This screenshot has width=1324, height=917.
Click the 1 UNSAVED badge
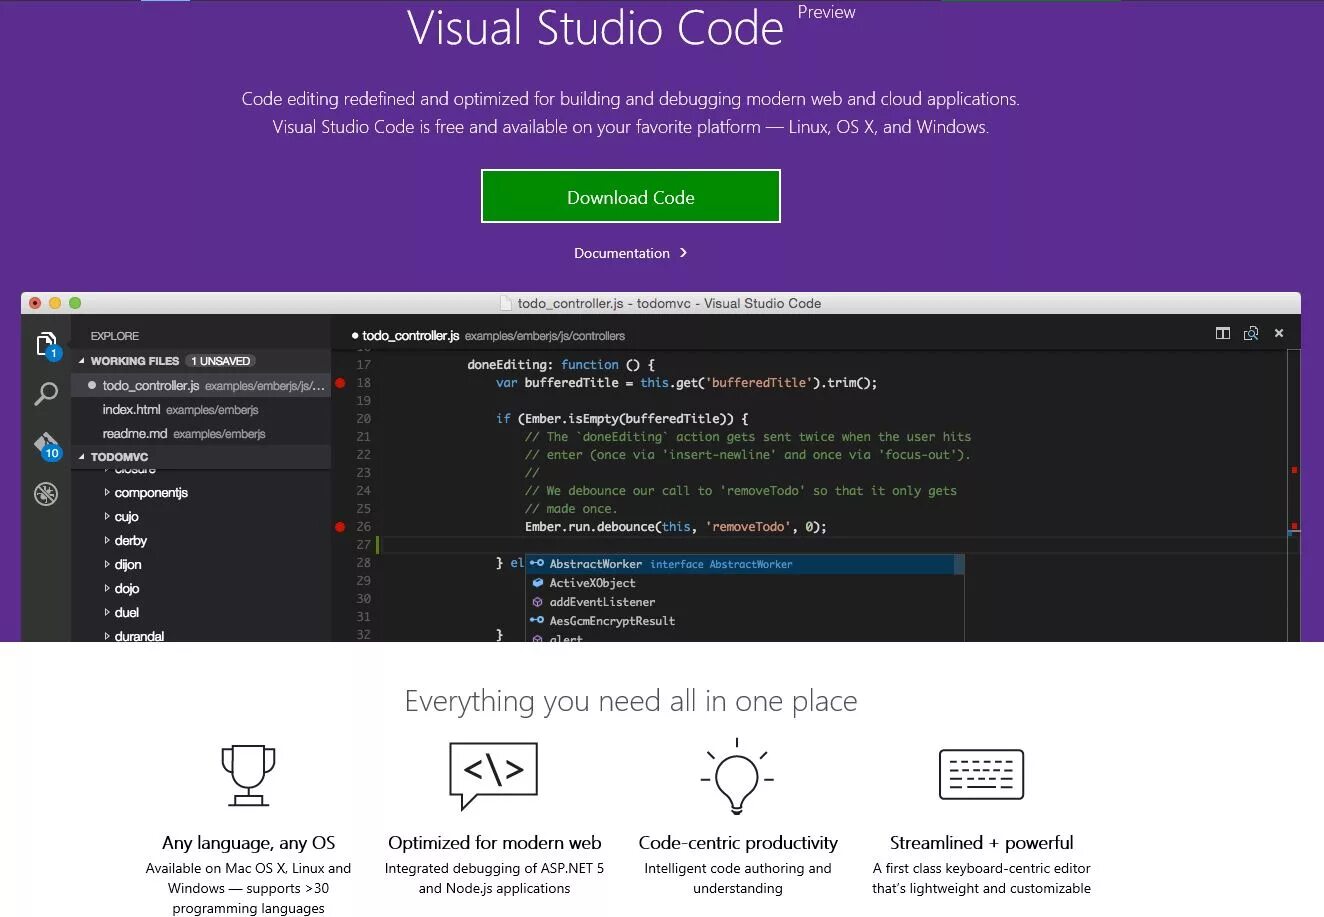click(x=220, y=361)
